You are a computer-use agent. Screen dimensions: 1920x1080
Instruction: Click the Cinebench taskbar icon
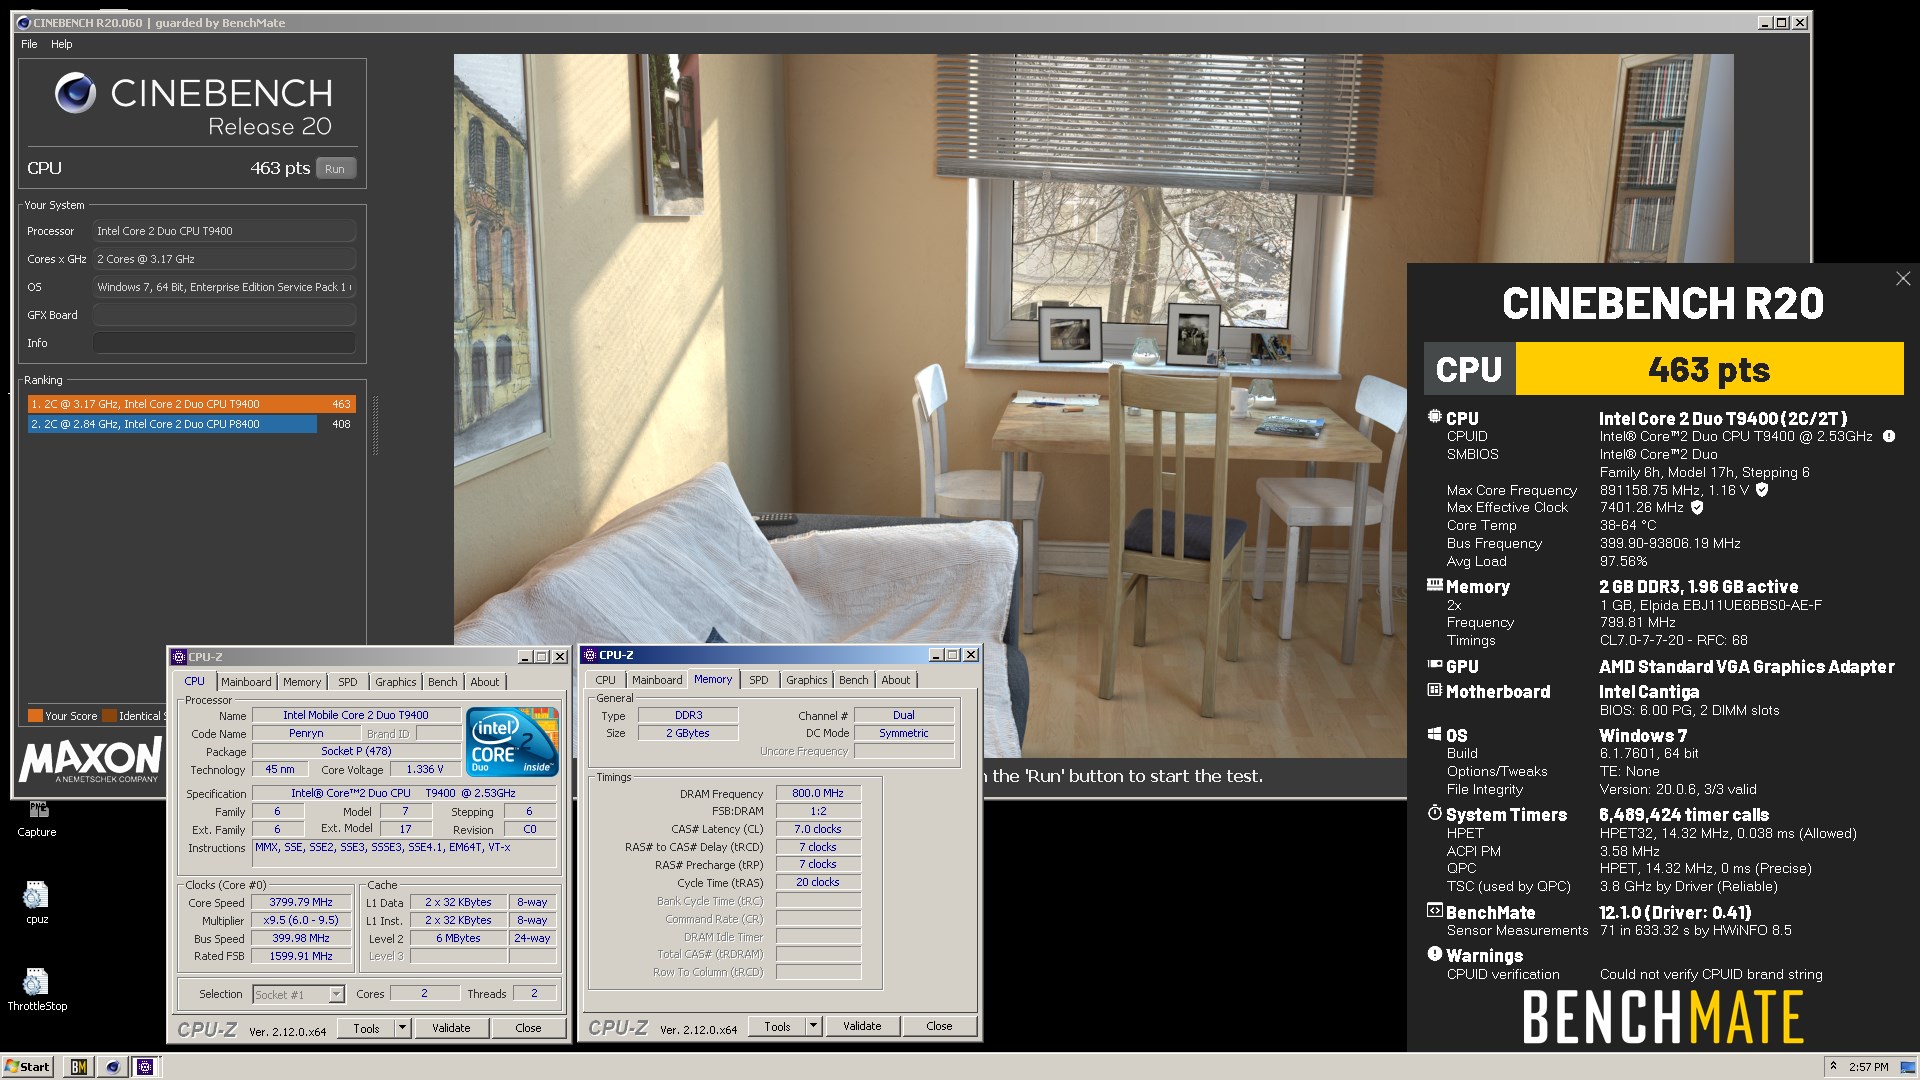point(112,1067)
